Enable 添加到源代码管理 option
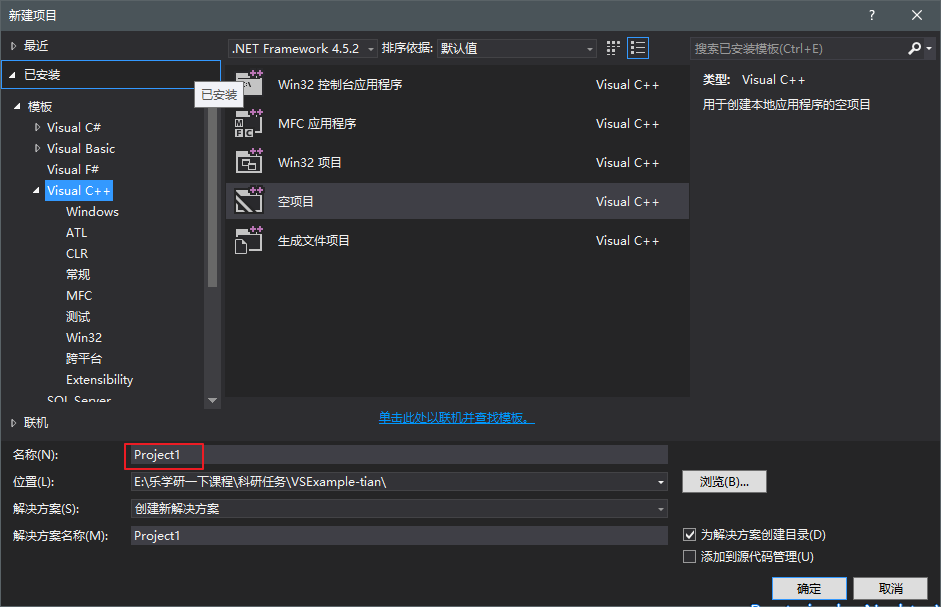 pyautogui.click(x=690, y=555)
